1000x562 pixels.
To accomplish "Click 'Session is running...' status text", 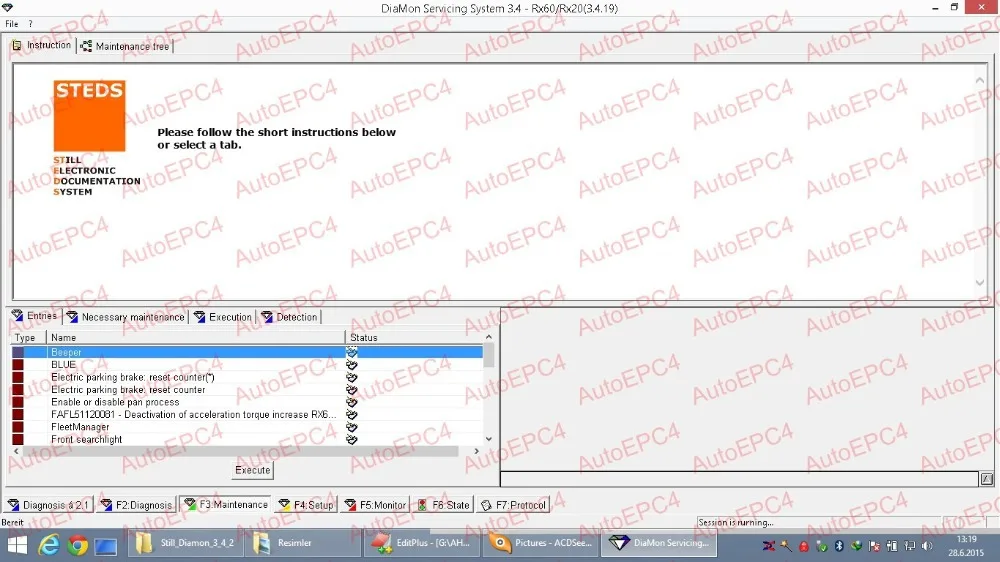I will [735, 522].
